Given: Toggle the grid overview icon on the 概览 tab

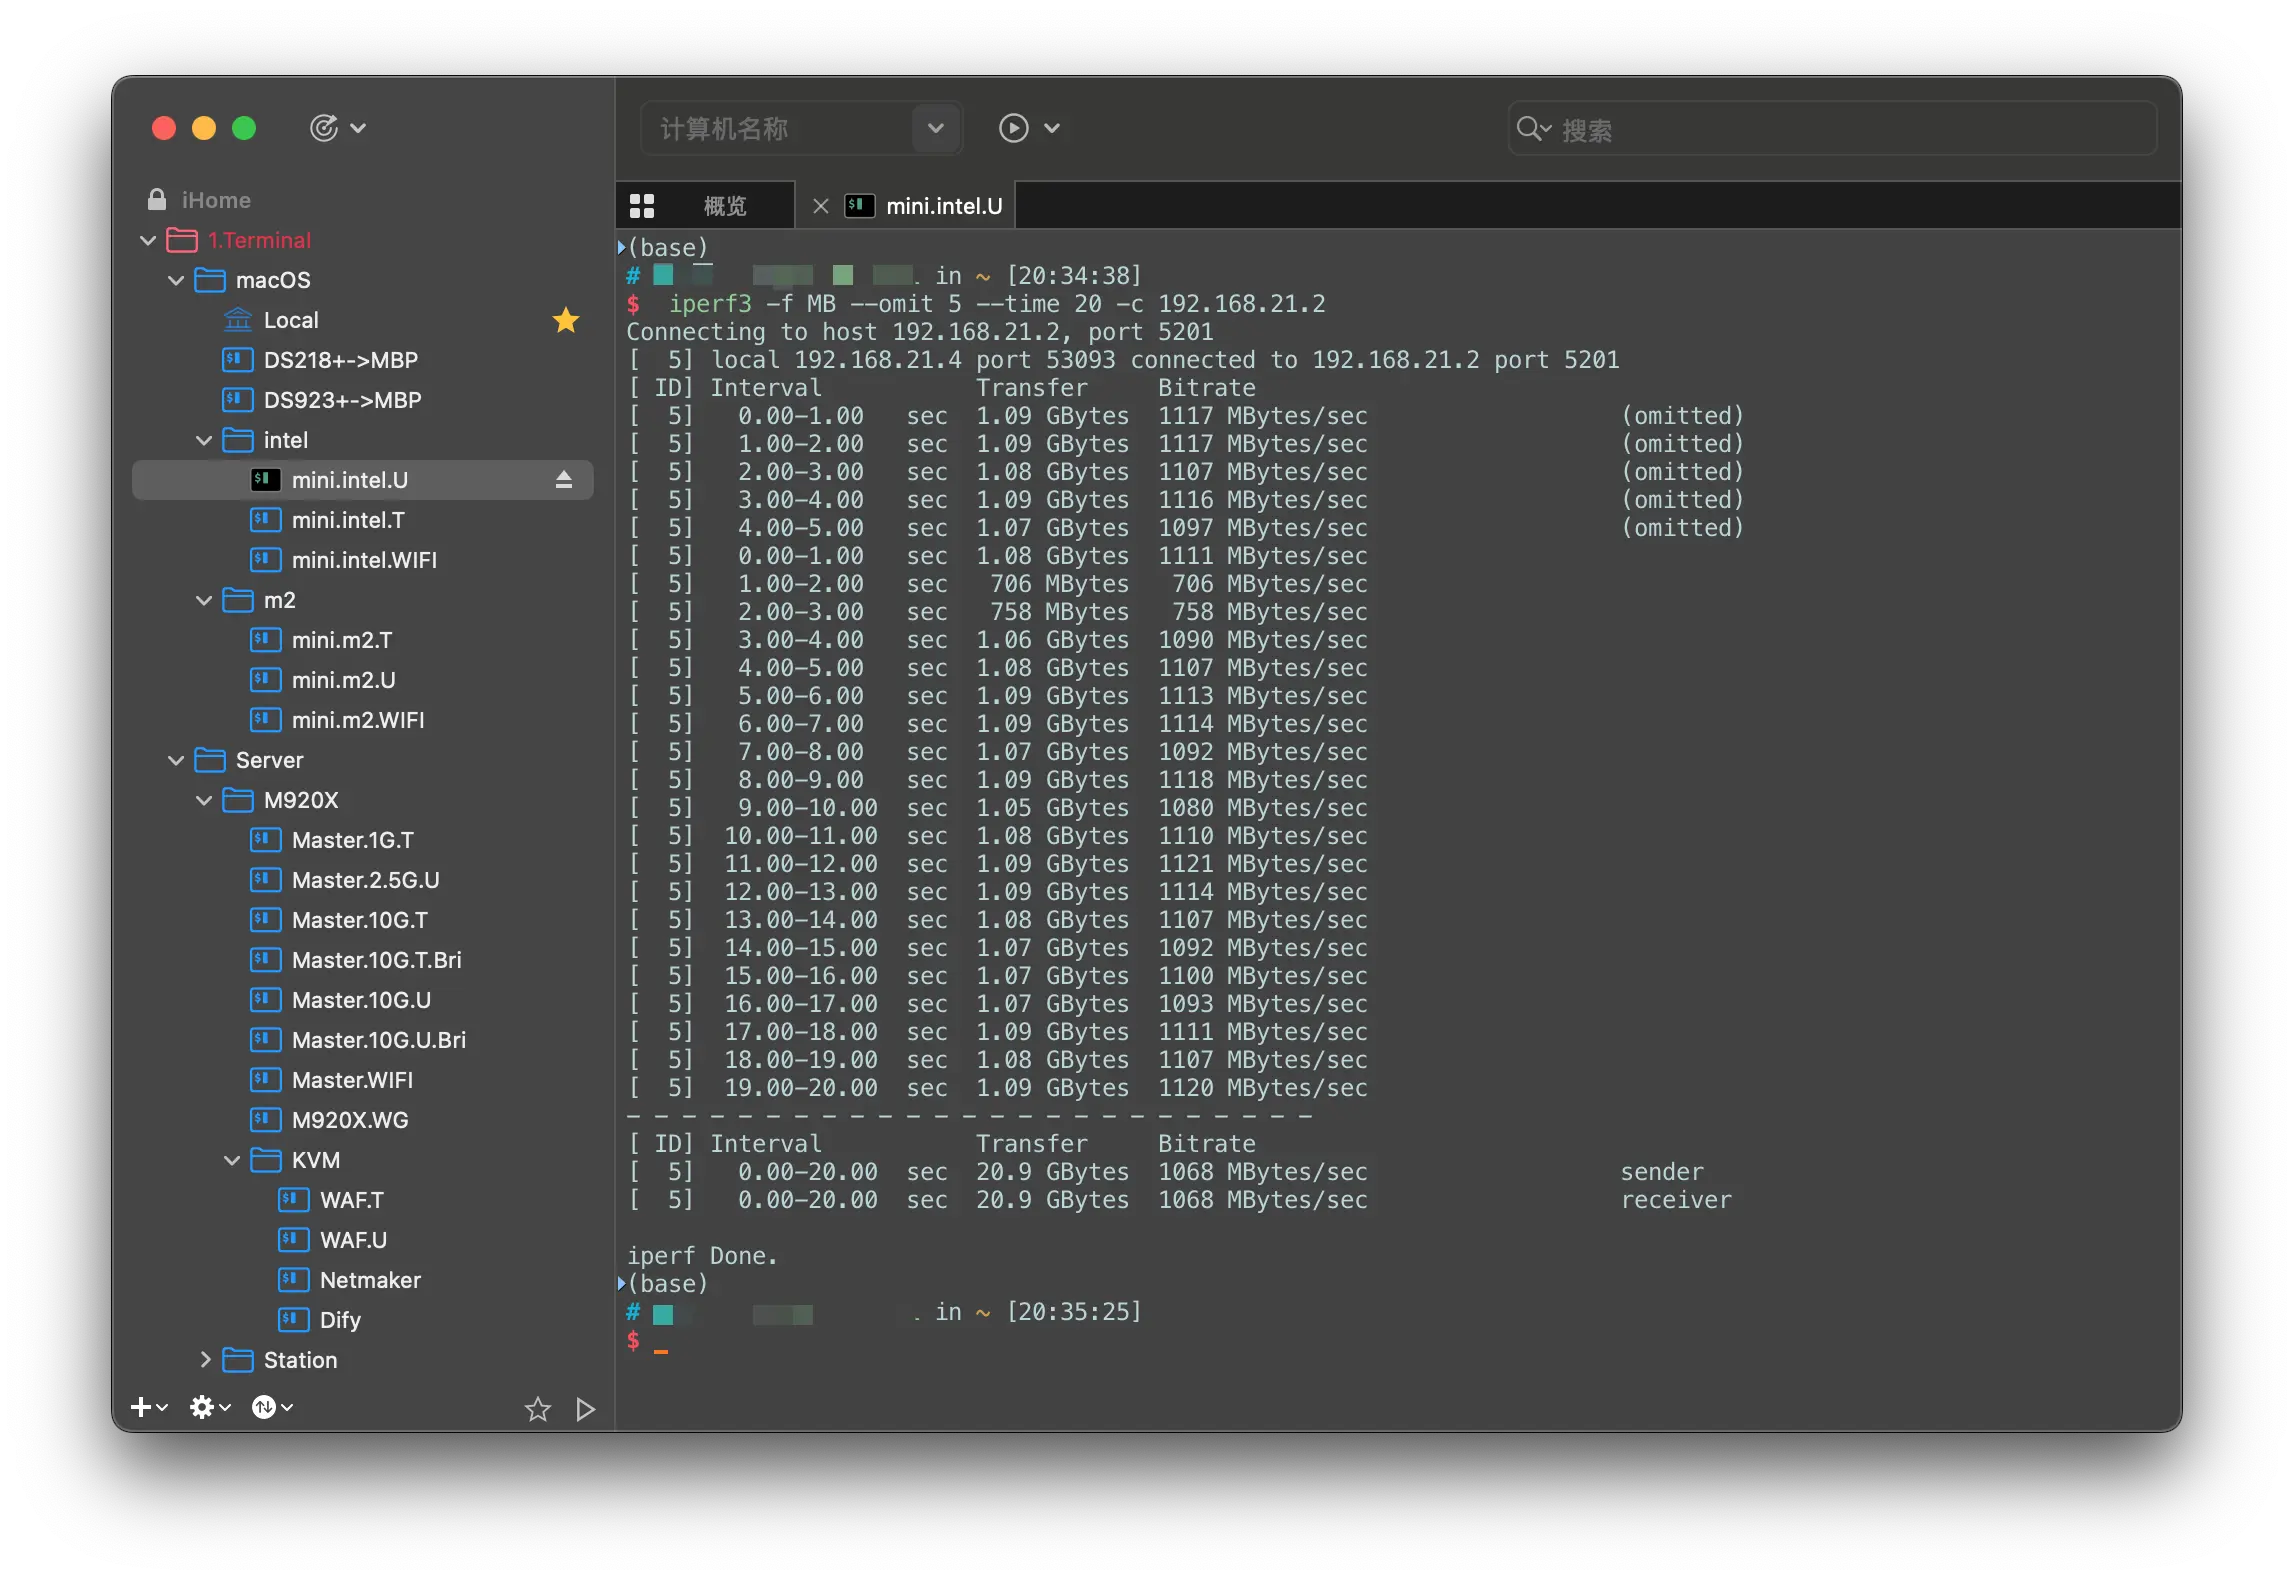Looking at the screenshot, I should tap(643, 205).
